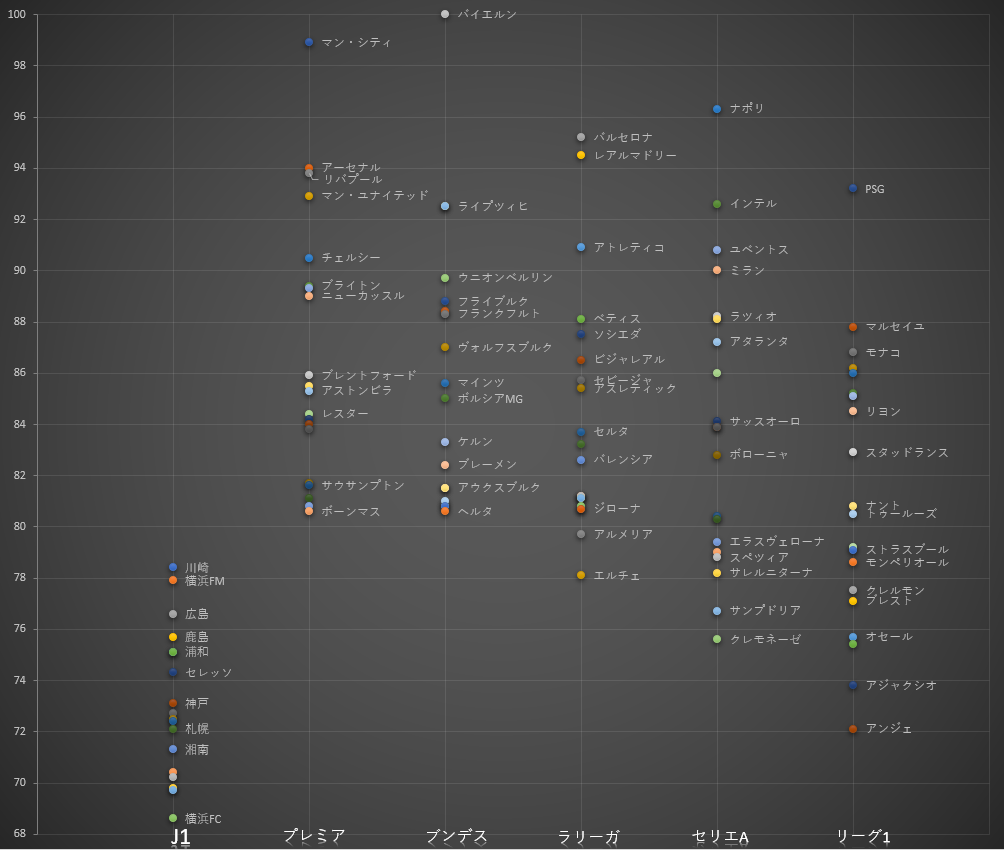Click the アトレティコ label
1004x850 pixels.
[629, 247]
